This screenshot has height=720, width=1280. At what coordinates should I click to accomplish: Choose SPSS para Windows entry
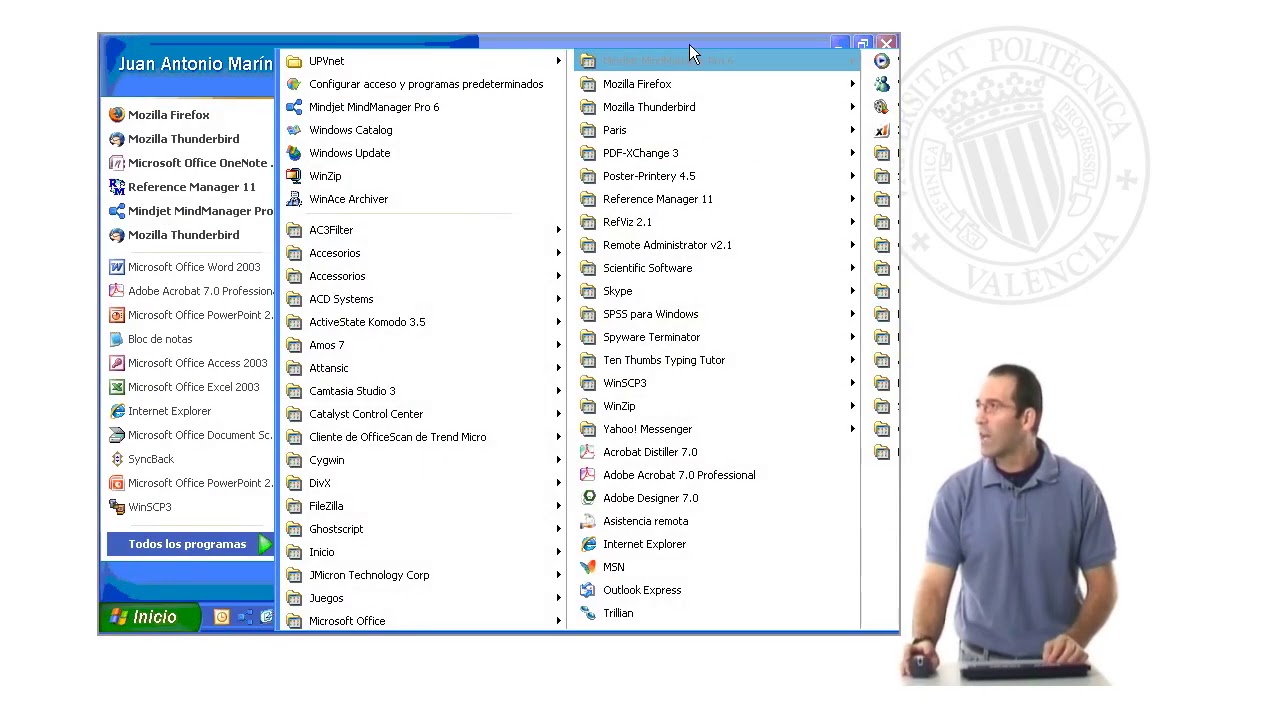click(718, 314)
